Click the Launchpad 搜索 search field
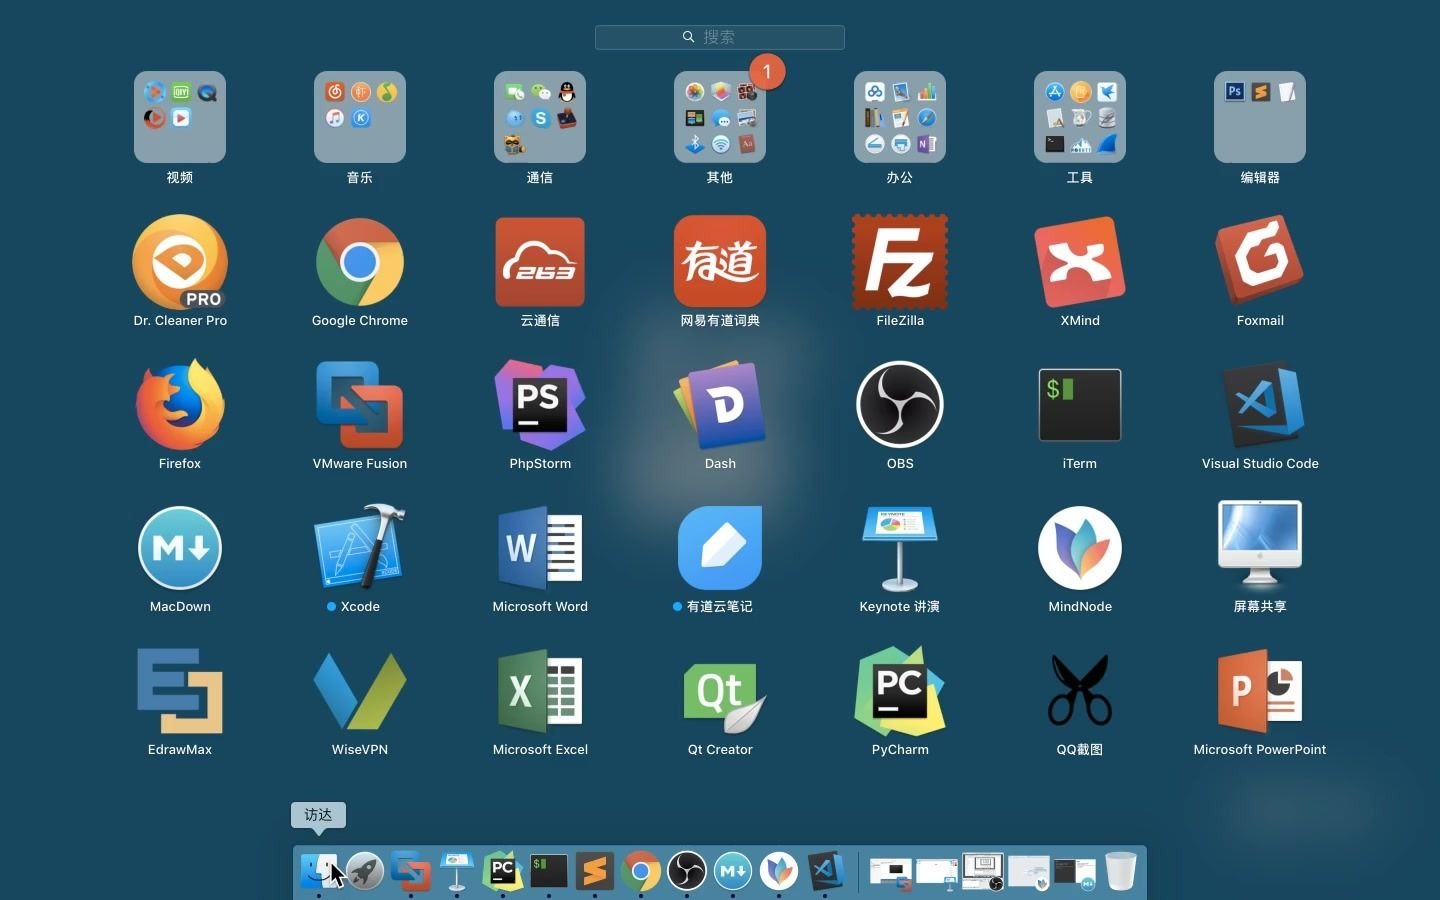The width and height of the screenshot is (1440, 900). pos(720,37)
